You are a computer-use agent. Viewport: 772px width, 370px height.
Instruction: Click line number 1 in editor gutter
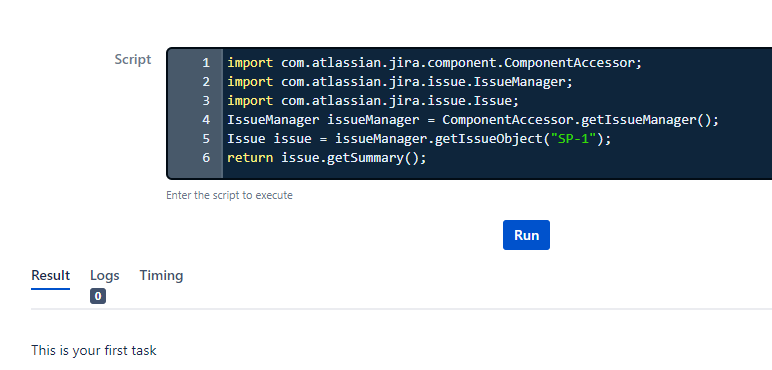point(206,63)
